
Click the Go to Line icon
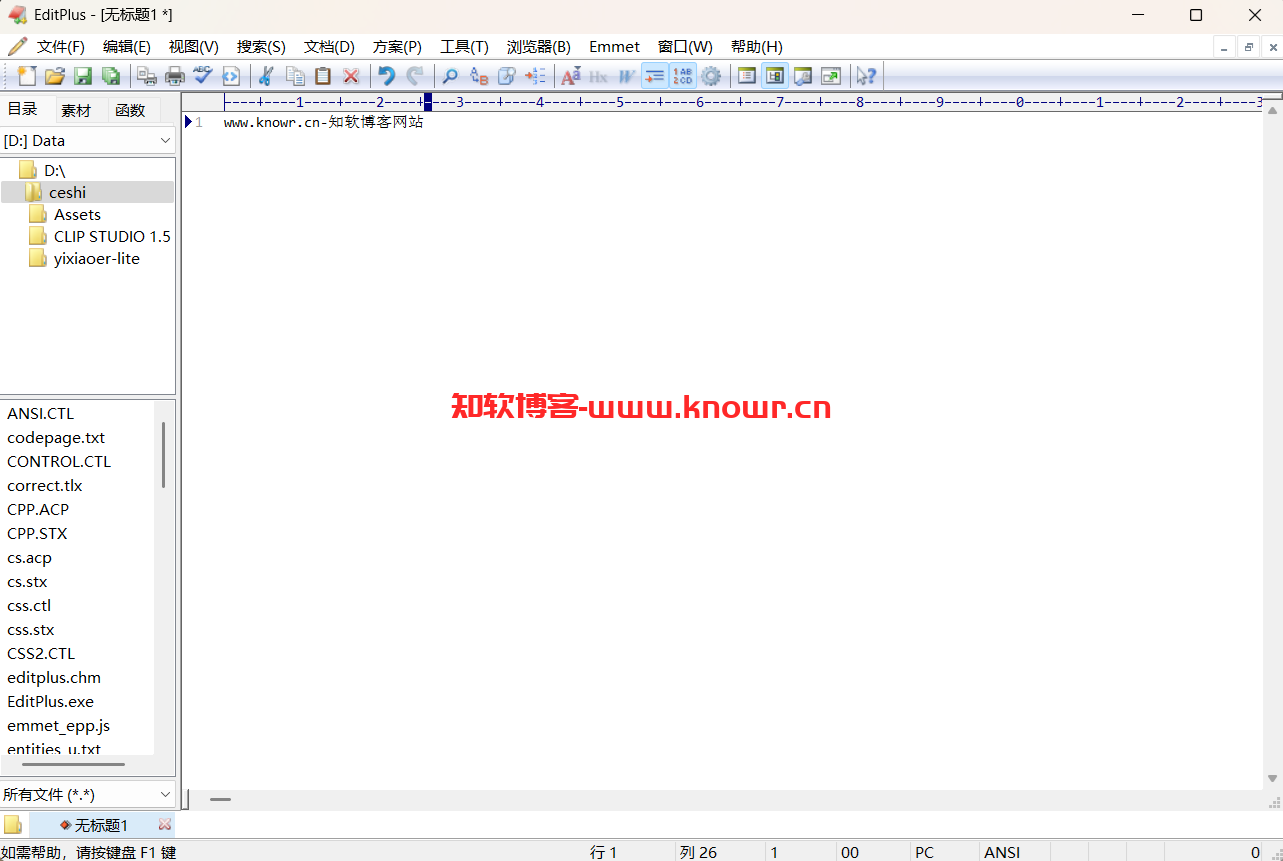(535, 76)
